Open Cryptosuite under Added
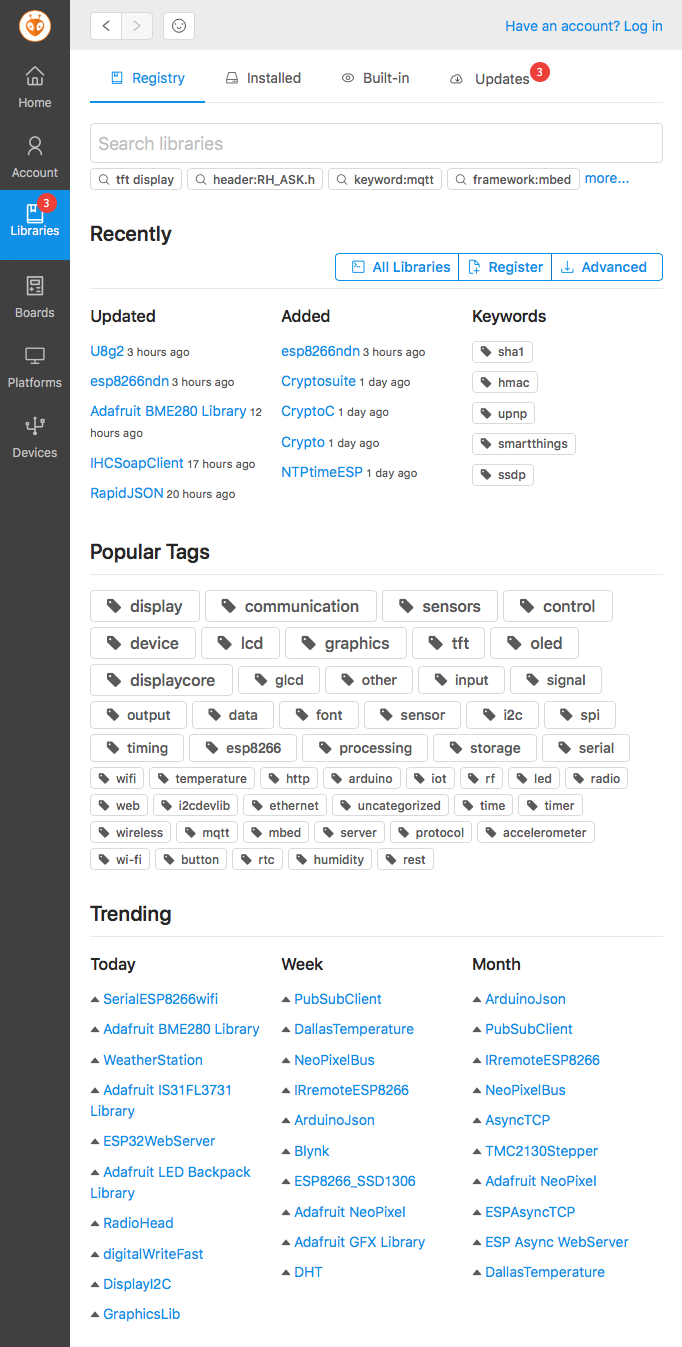 point(318,381)
